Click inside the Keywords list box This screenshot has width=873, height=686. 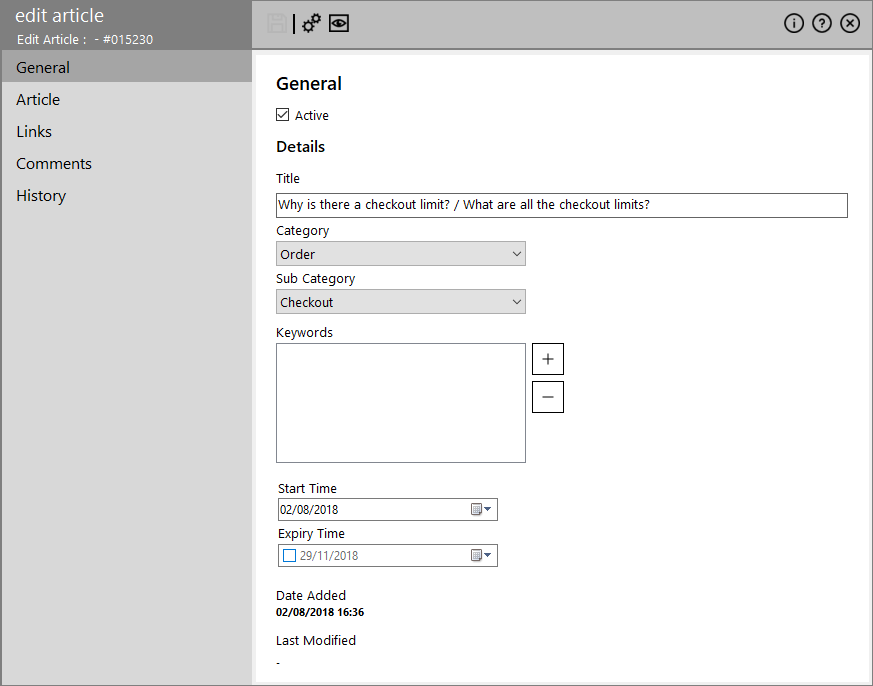click(x=401, y=403)
